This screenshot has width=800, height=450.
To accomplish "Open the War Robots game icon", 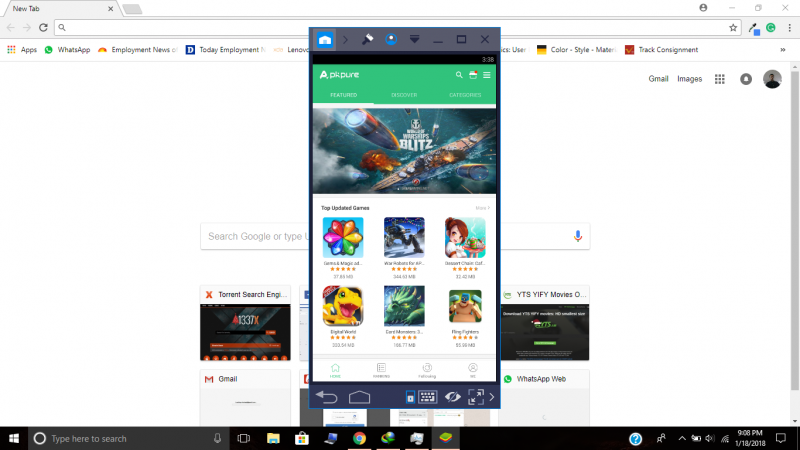I will click(x=404, y=237).
